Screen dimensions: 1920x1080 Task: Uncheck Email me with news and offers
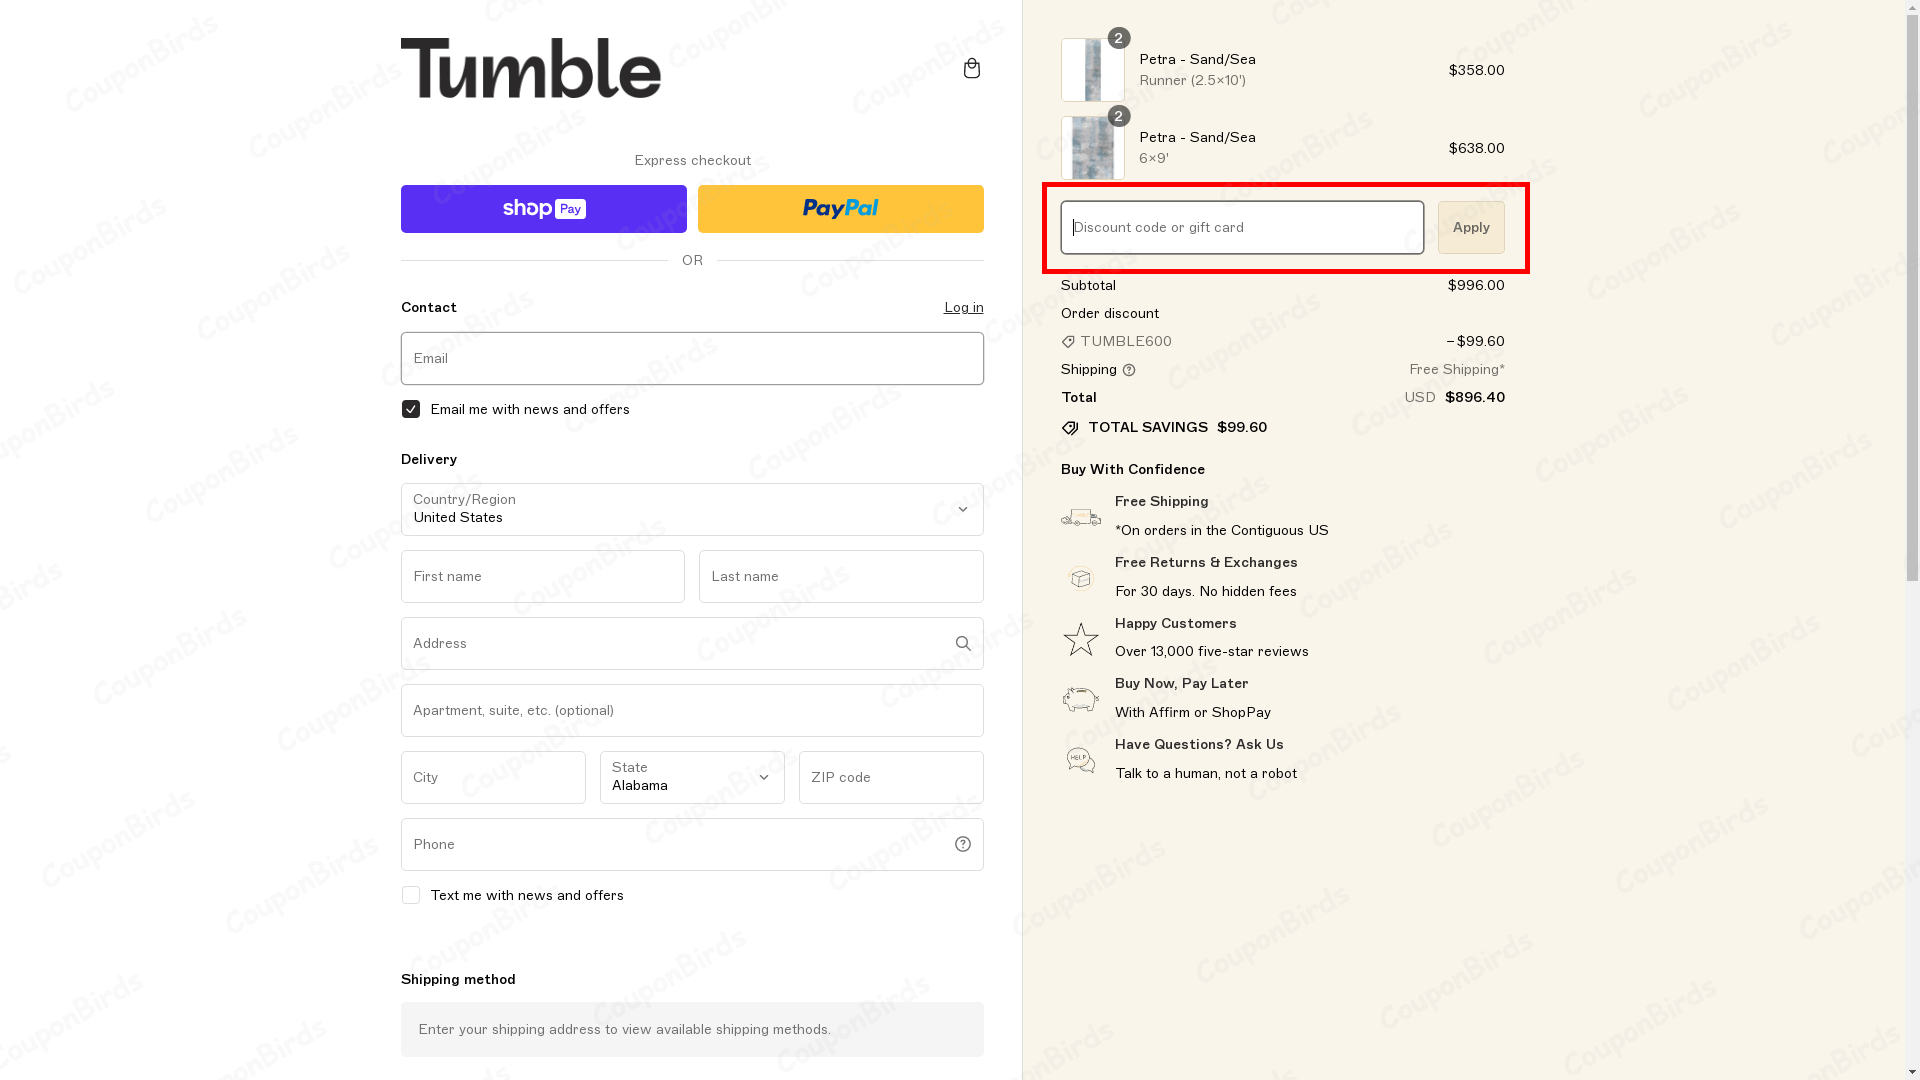pos(411,409)
